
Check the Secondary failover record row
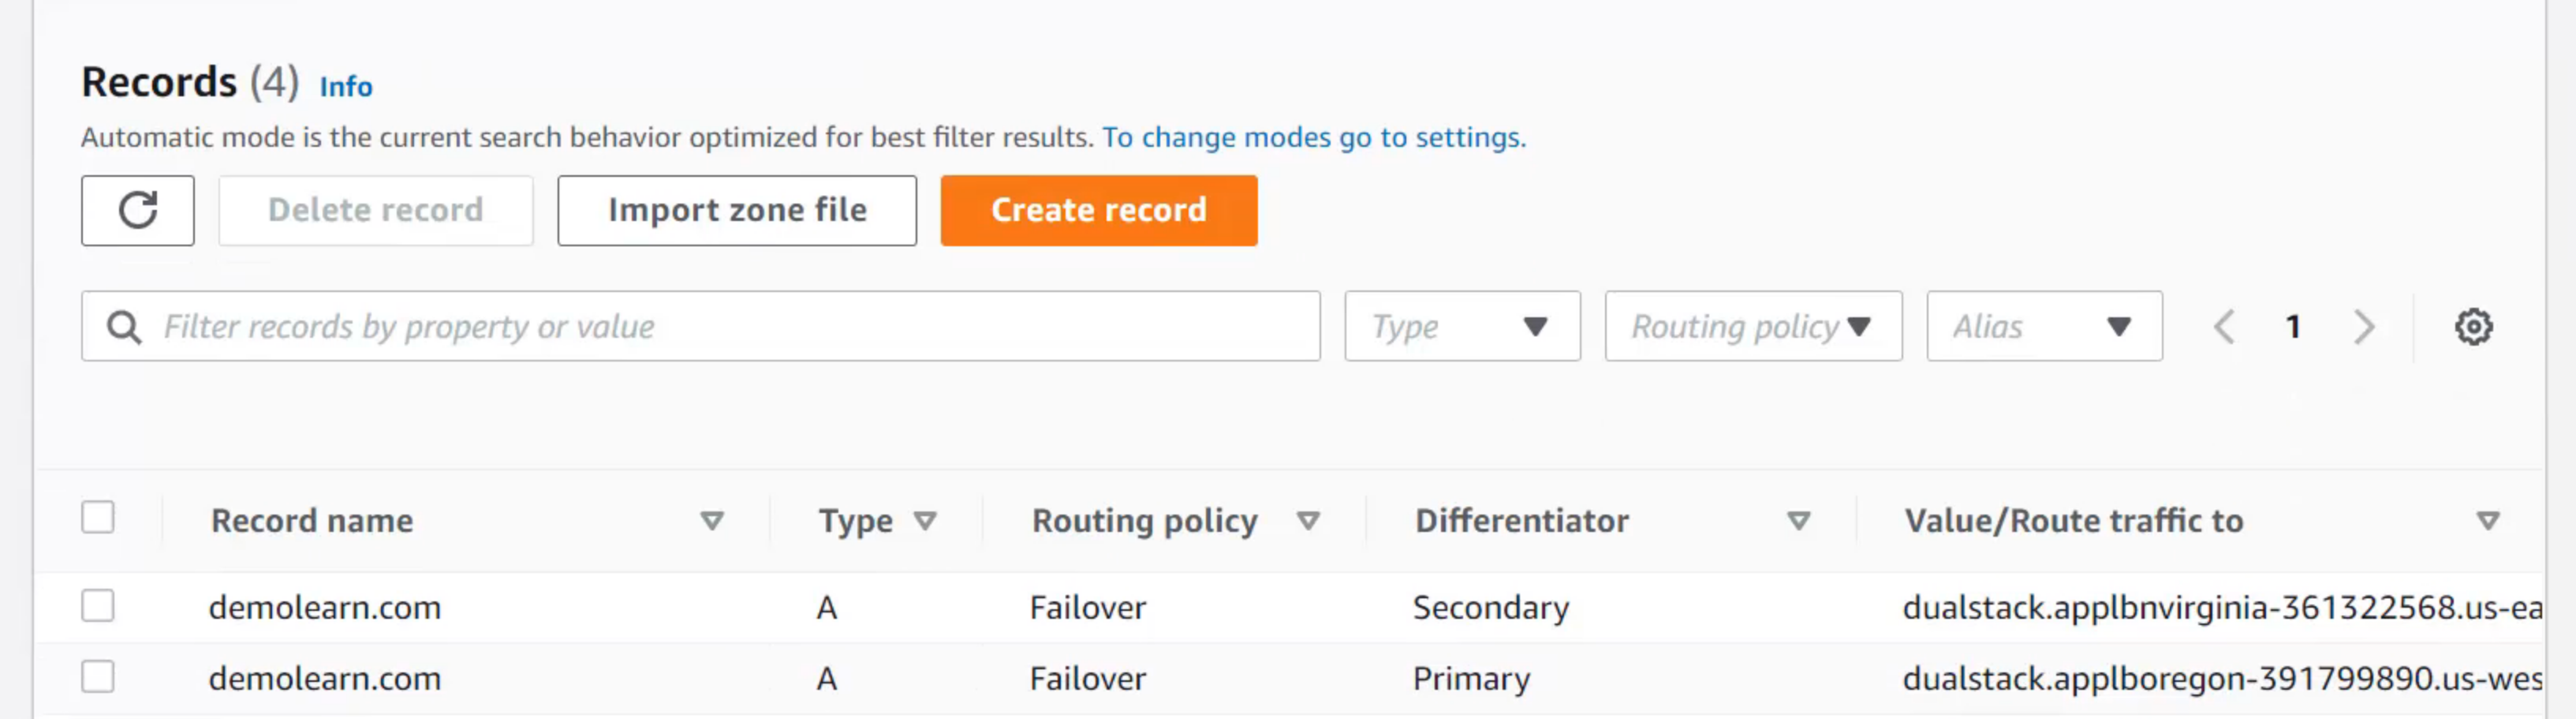point(97,606)
